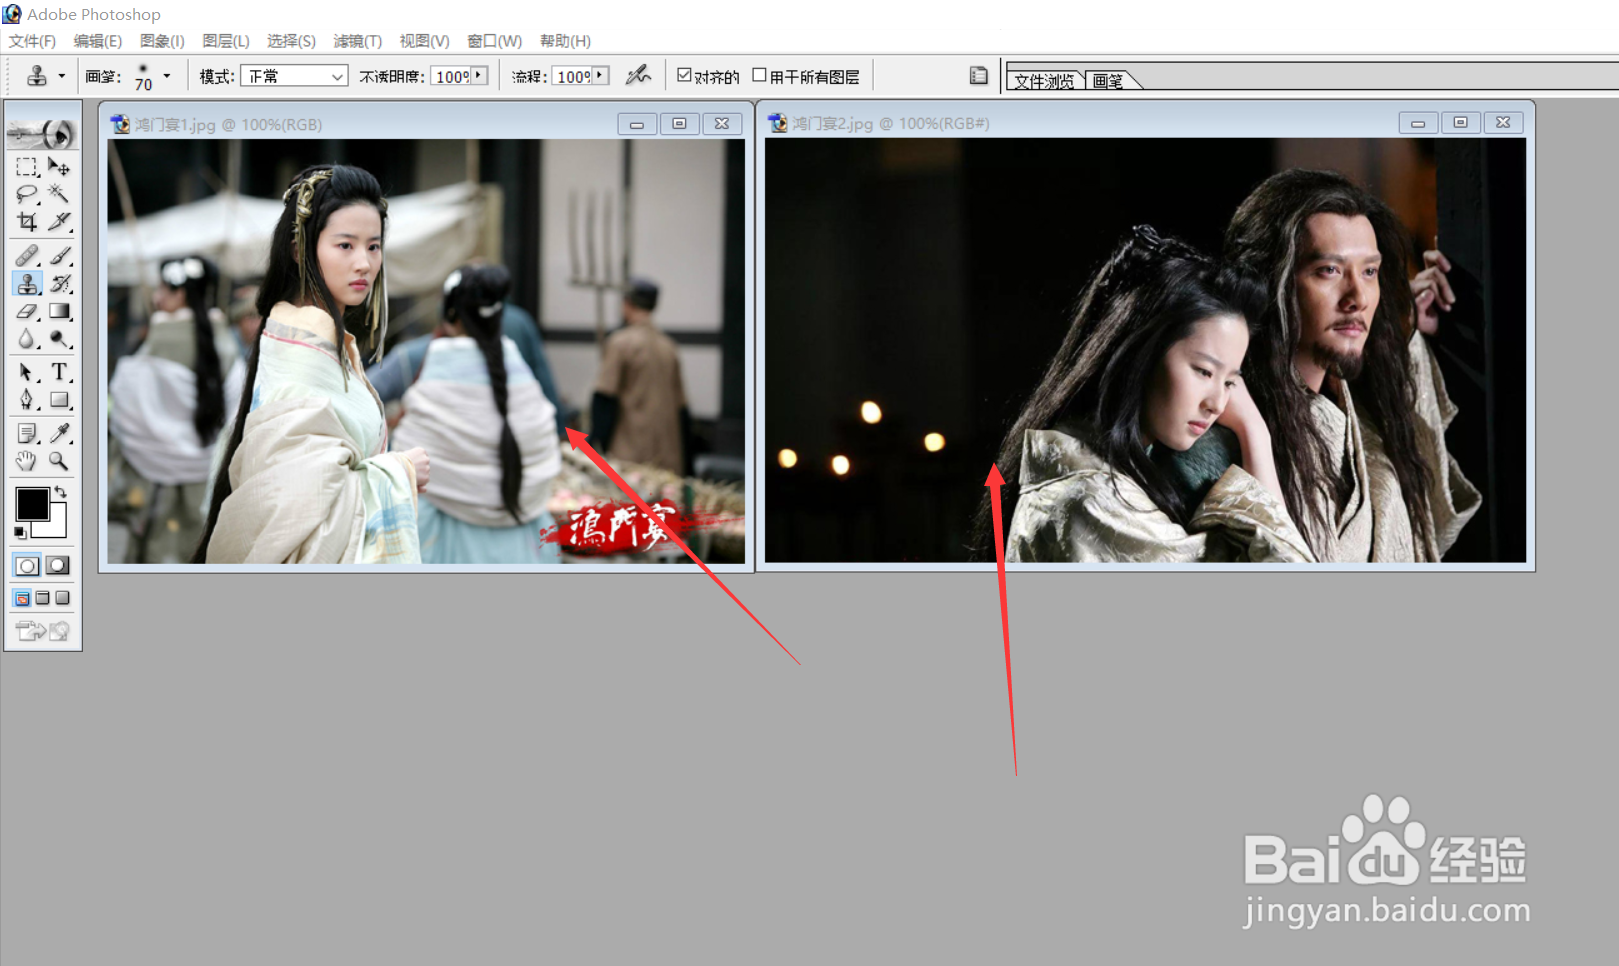The image size is (1619, 966).
Task: Open the tool preset picker arrow
Action: pos(62,76)
